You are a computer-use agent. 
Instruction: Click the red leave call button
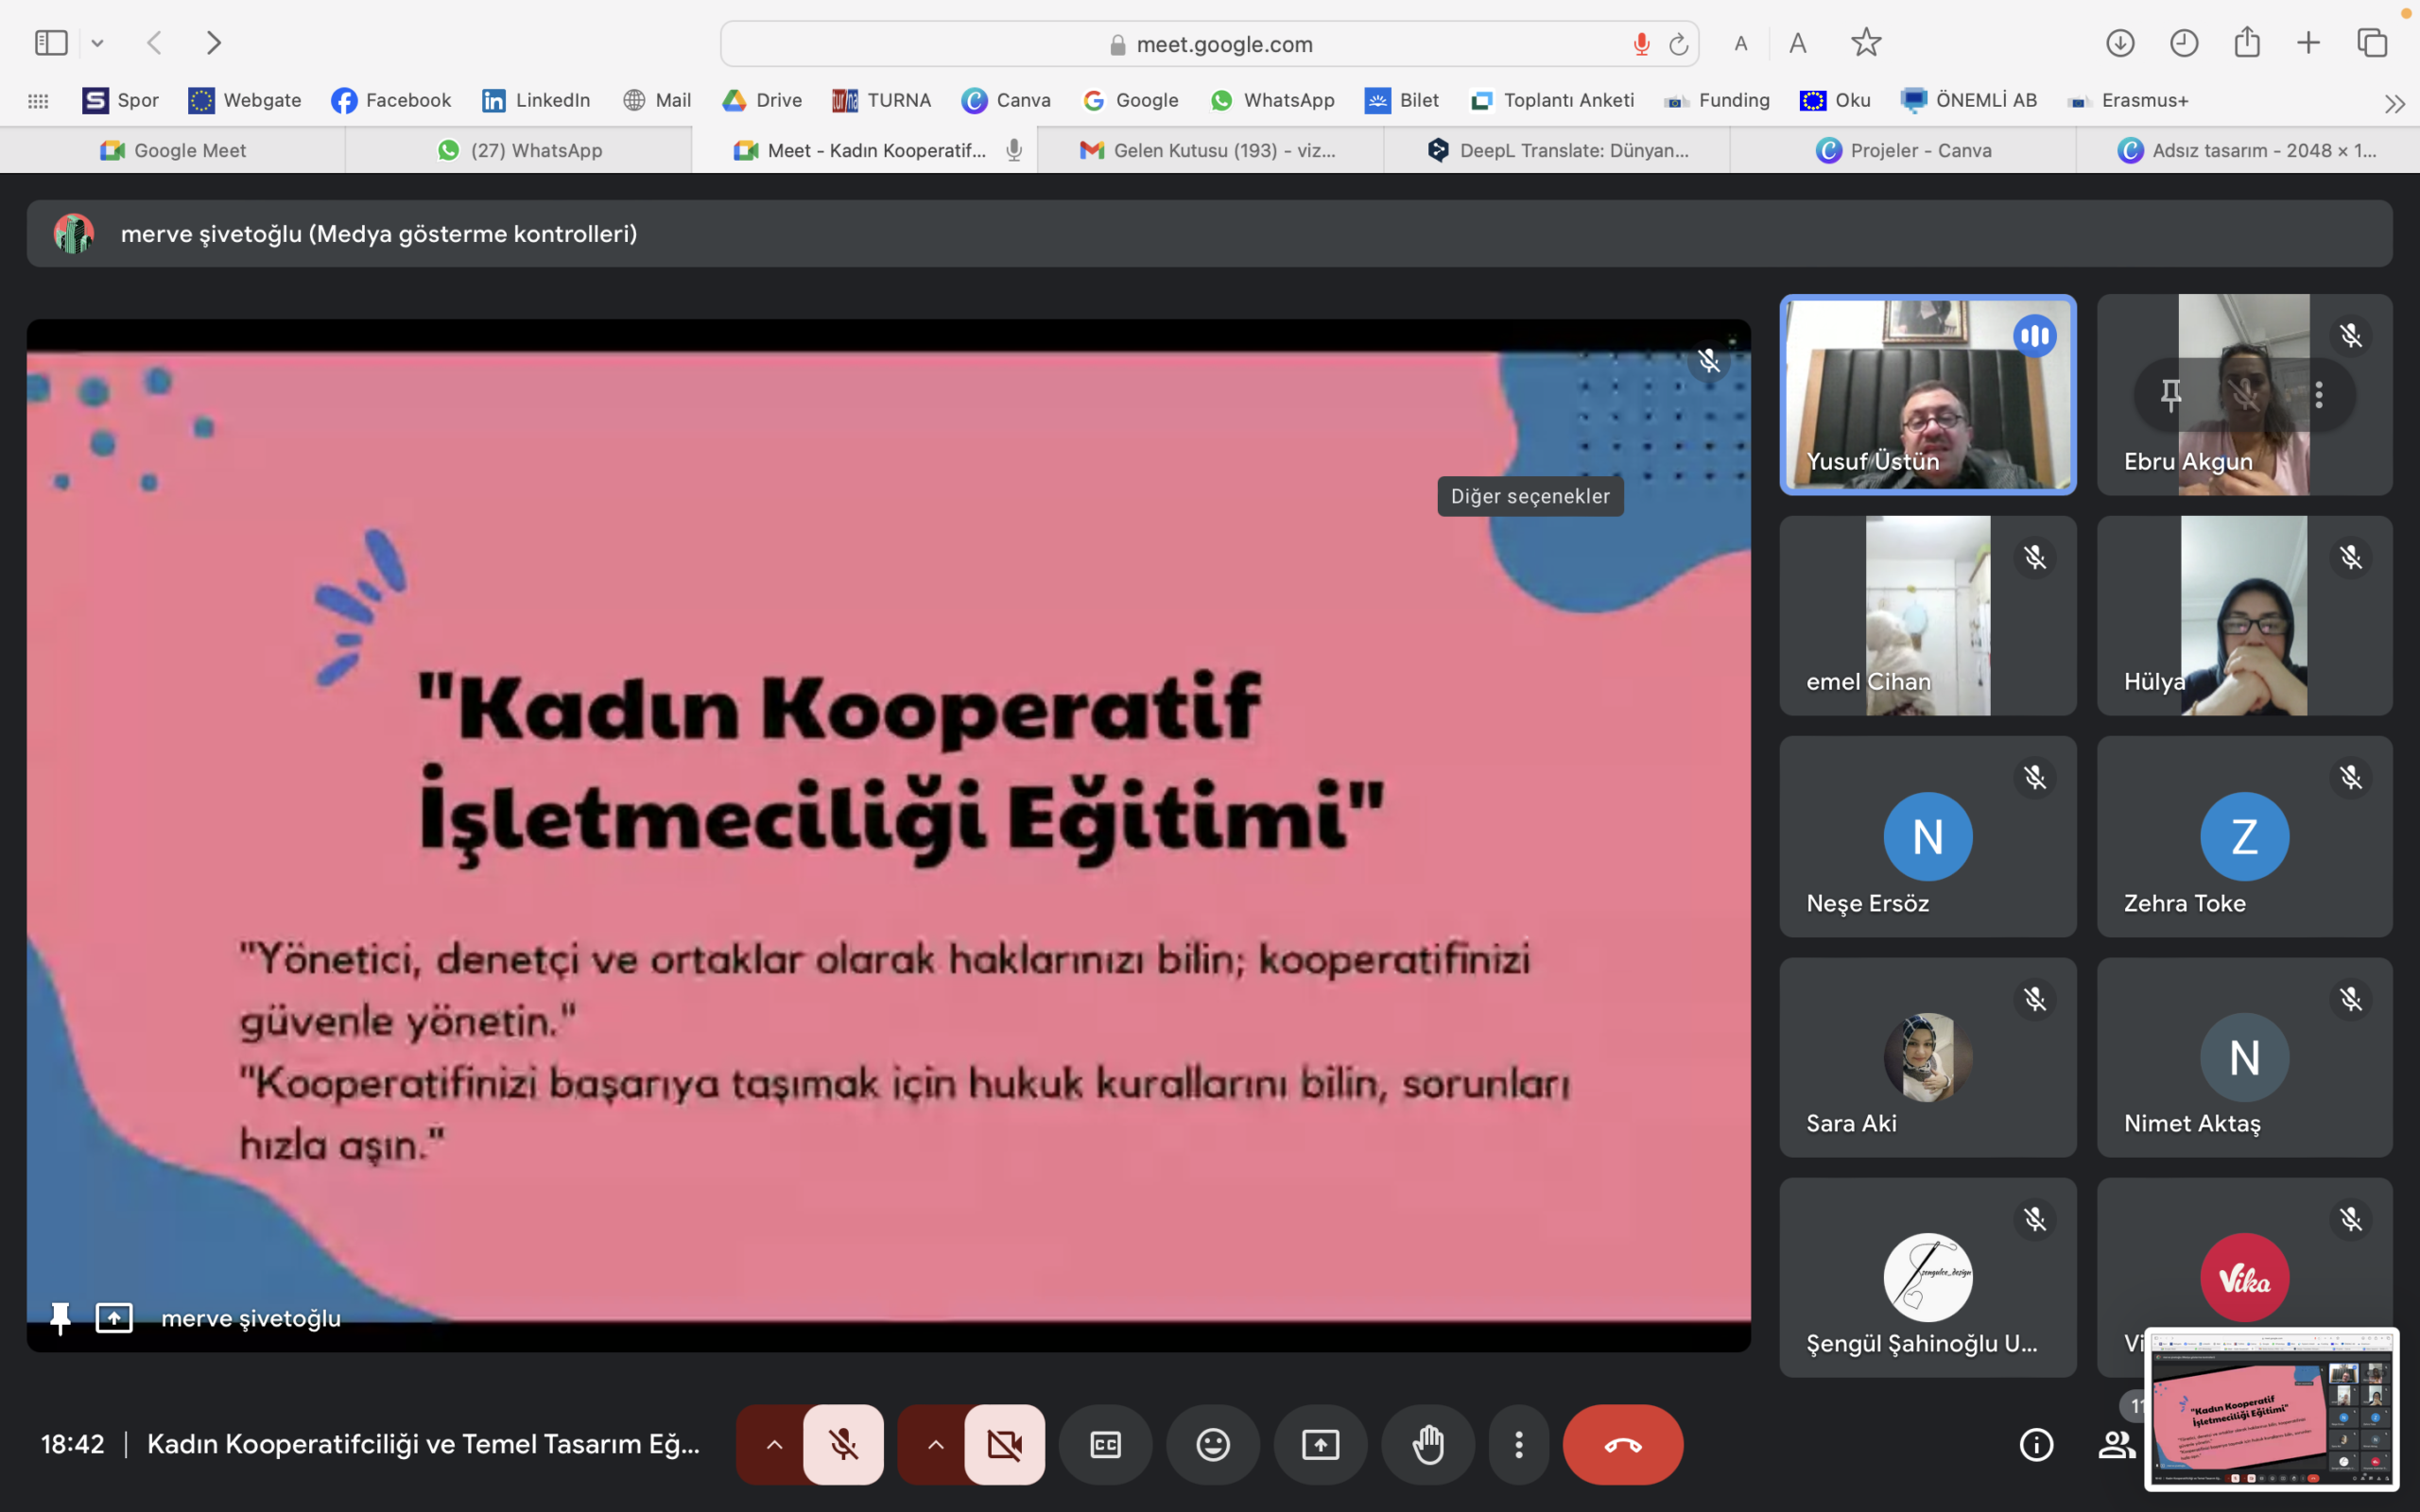[1622, 1444]
